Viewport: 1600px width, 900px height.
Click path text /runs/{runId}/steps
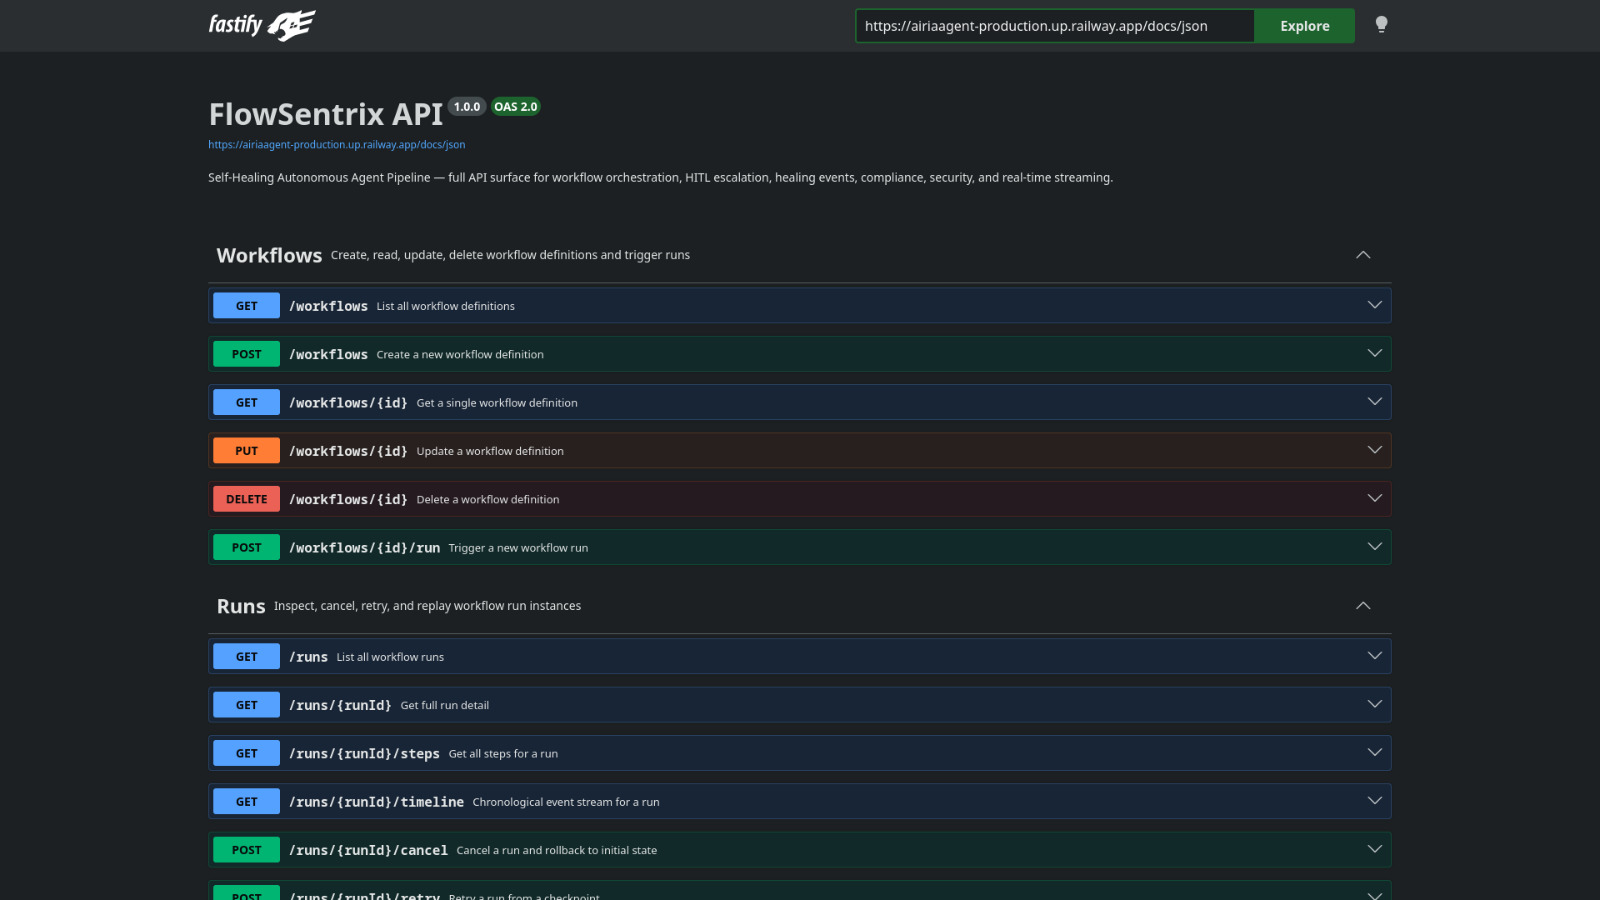point(364,754)
